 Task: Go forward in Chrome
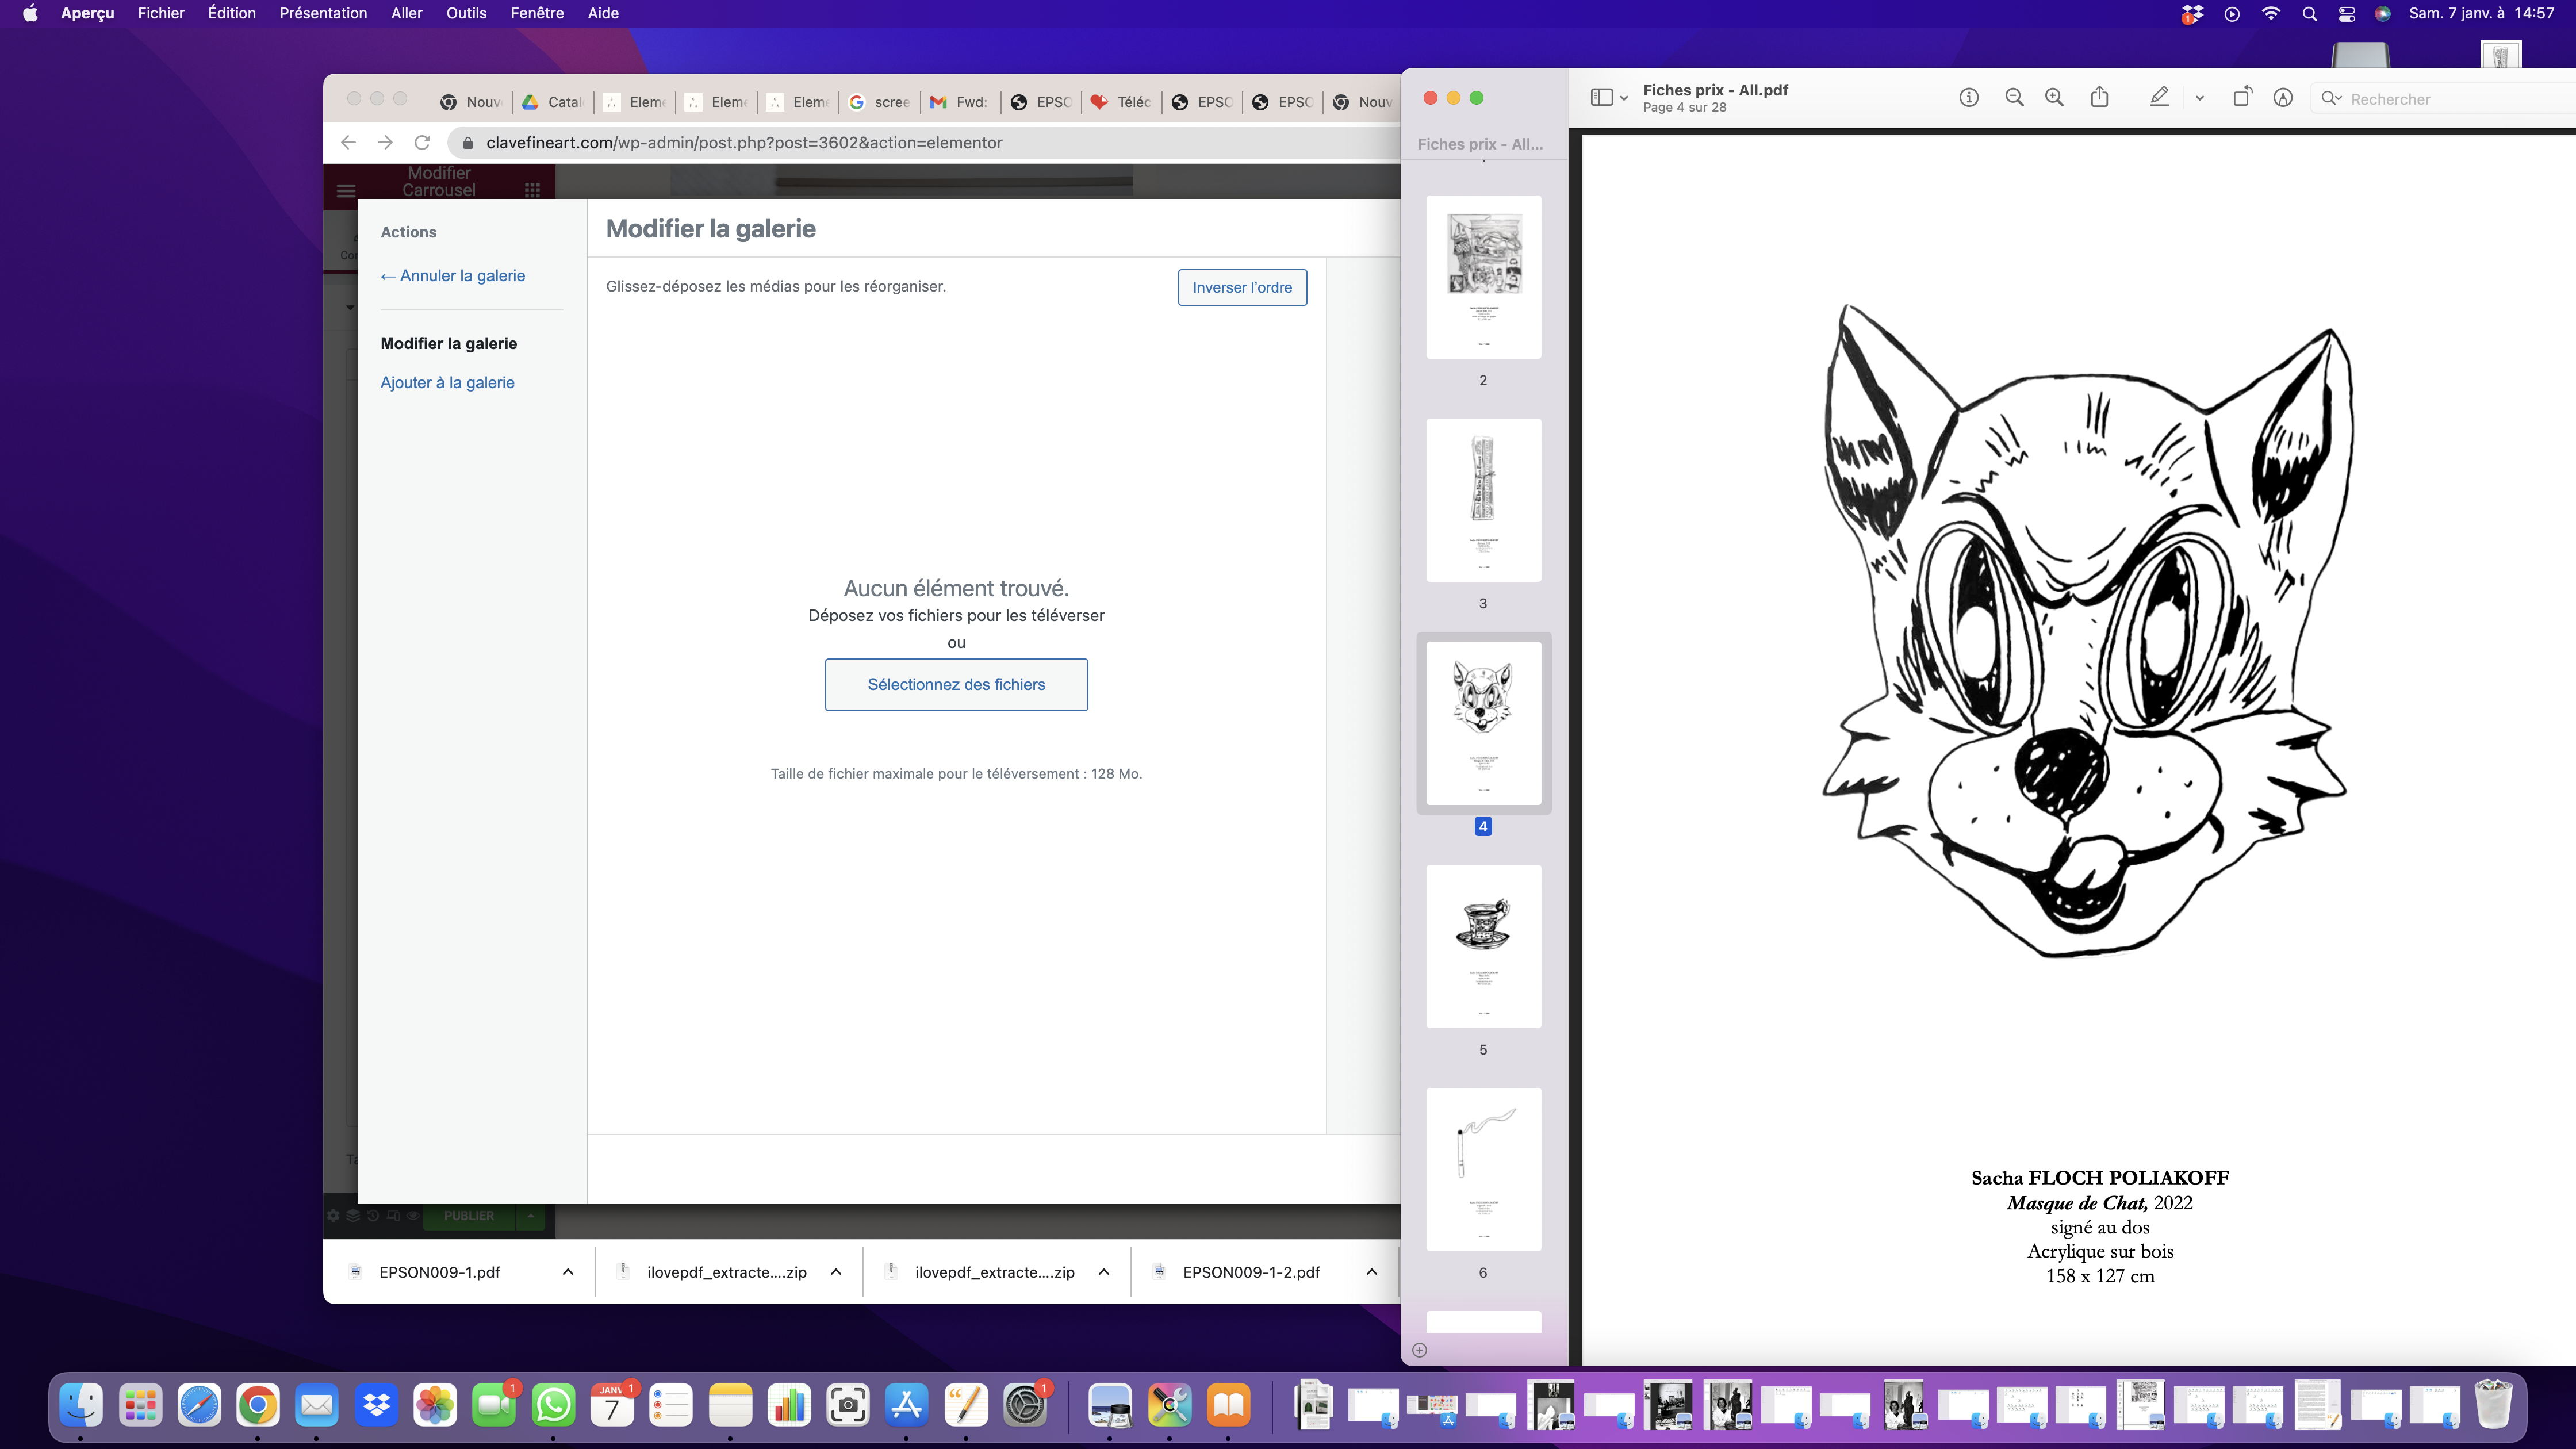tap(385, 142)
